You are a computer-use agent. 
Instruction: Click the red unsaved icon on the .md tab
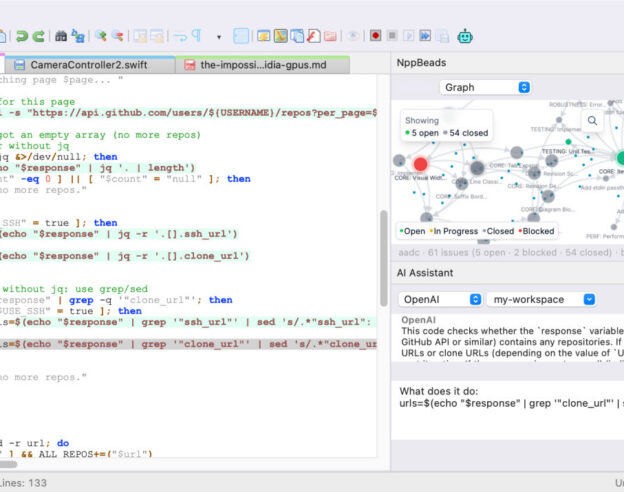[x=190, y=64]
